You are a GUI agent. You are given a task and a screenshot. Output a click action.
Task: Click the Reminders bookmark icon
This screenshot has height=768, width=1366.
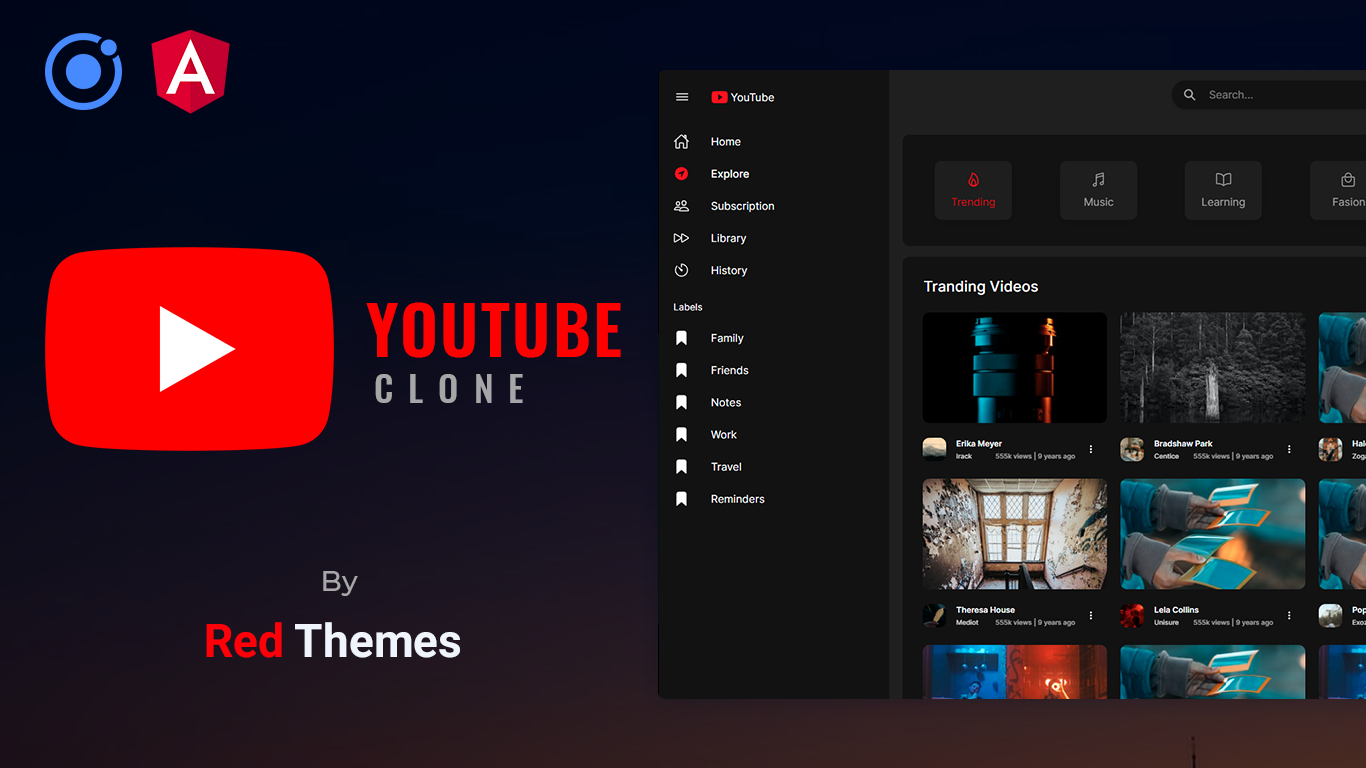(681, 498)
